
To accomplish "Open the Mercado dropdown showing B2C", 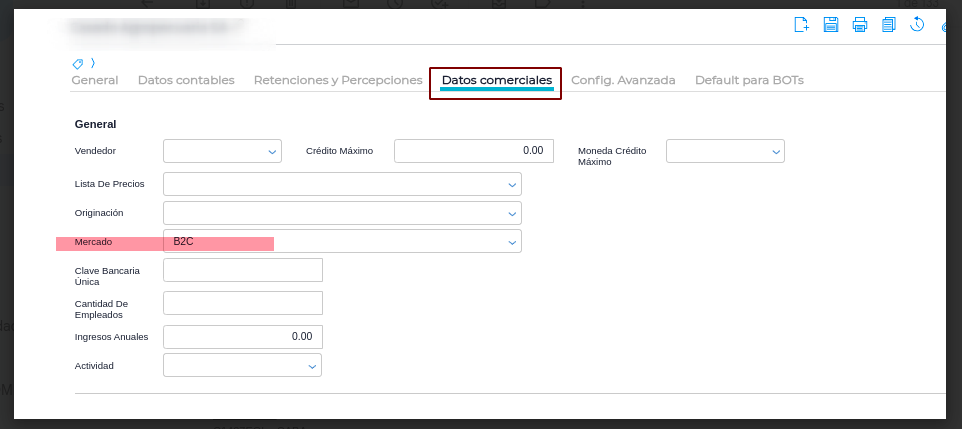I will click(x=512, y=242).
